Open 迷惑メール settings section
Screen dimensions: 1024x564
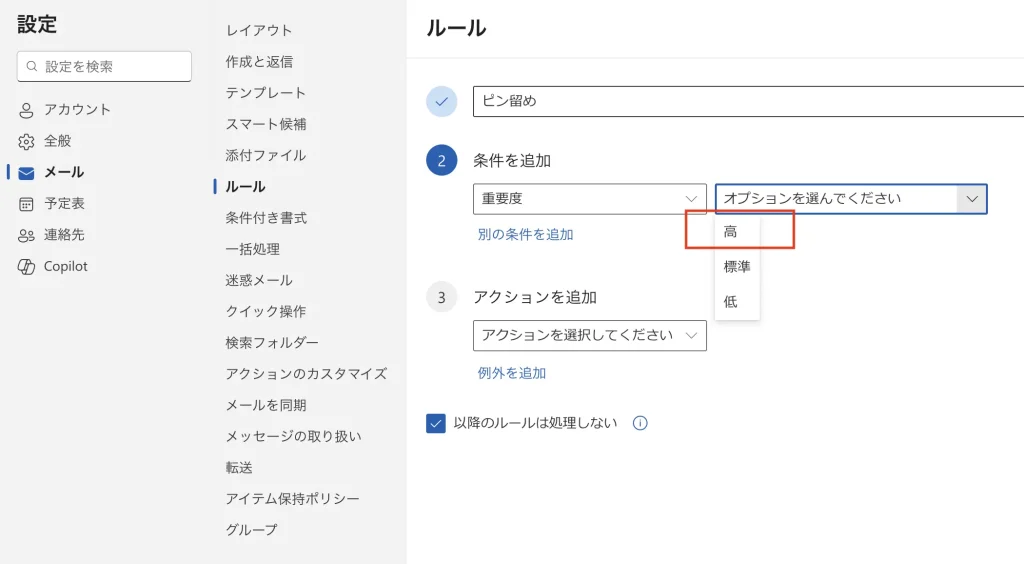[x=259, y=280]
